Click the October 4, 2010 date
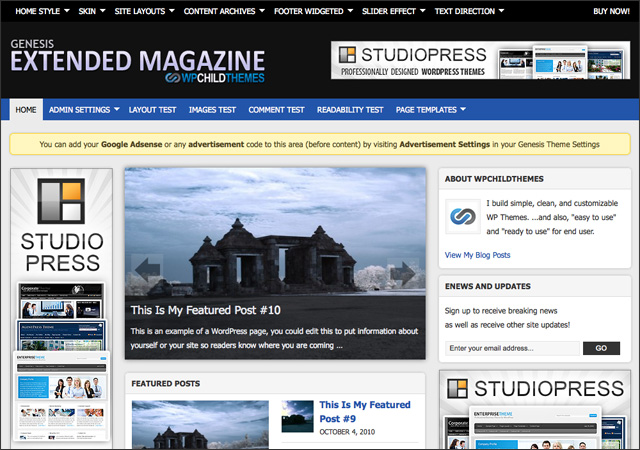The image size is (640, 450). coord(347,432)
